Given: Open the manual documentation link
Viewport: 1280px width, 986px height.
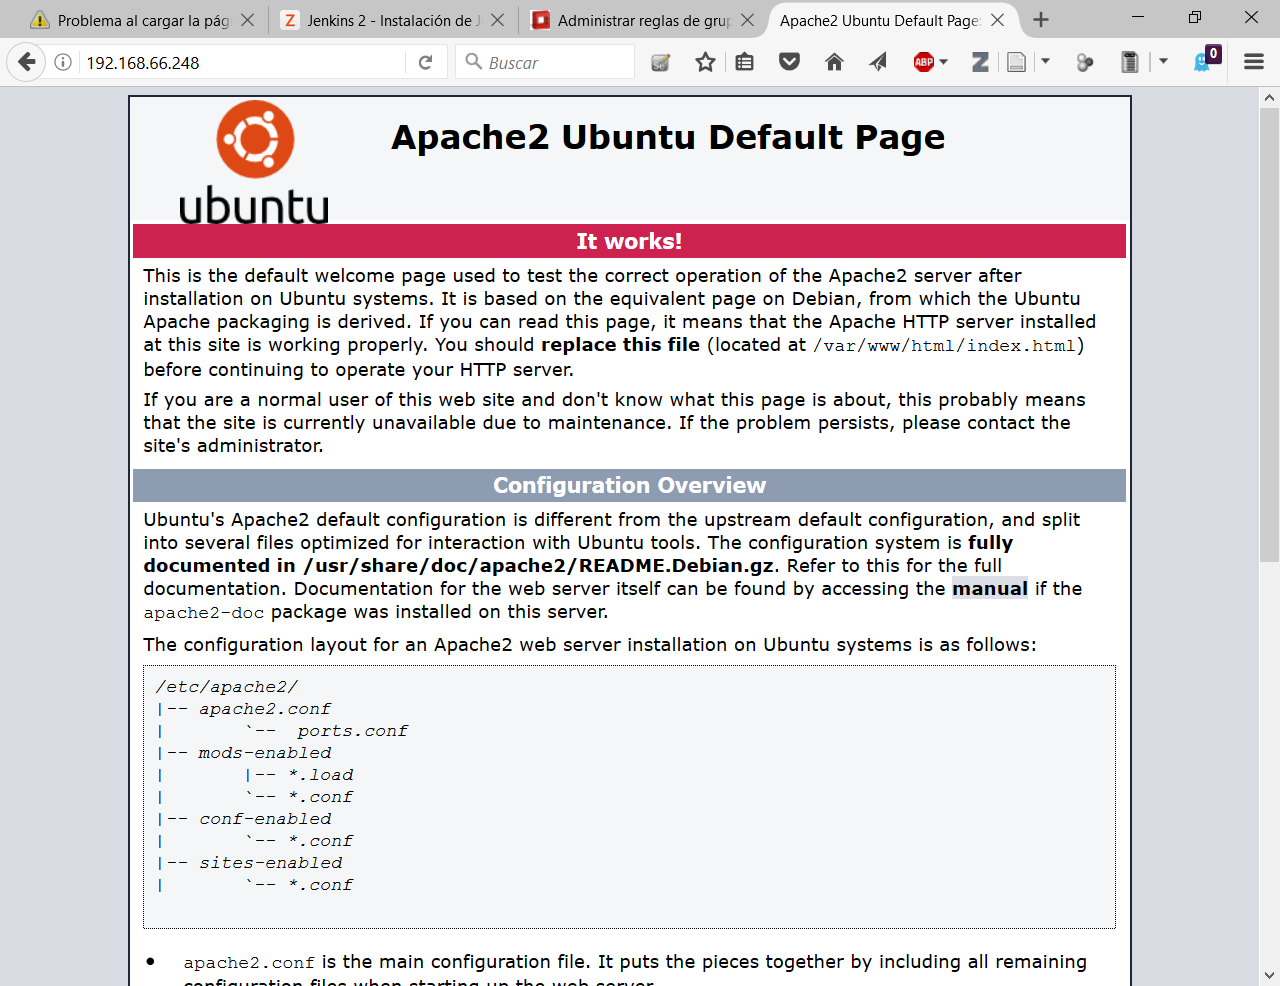Looking at the screenshot, I should pyautogui.click(x=990, y=588).
